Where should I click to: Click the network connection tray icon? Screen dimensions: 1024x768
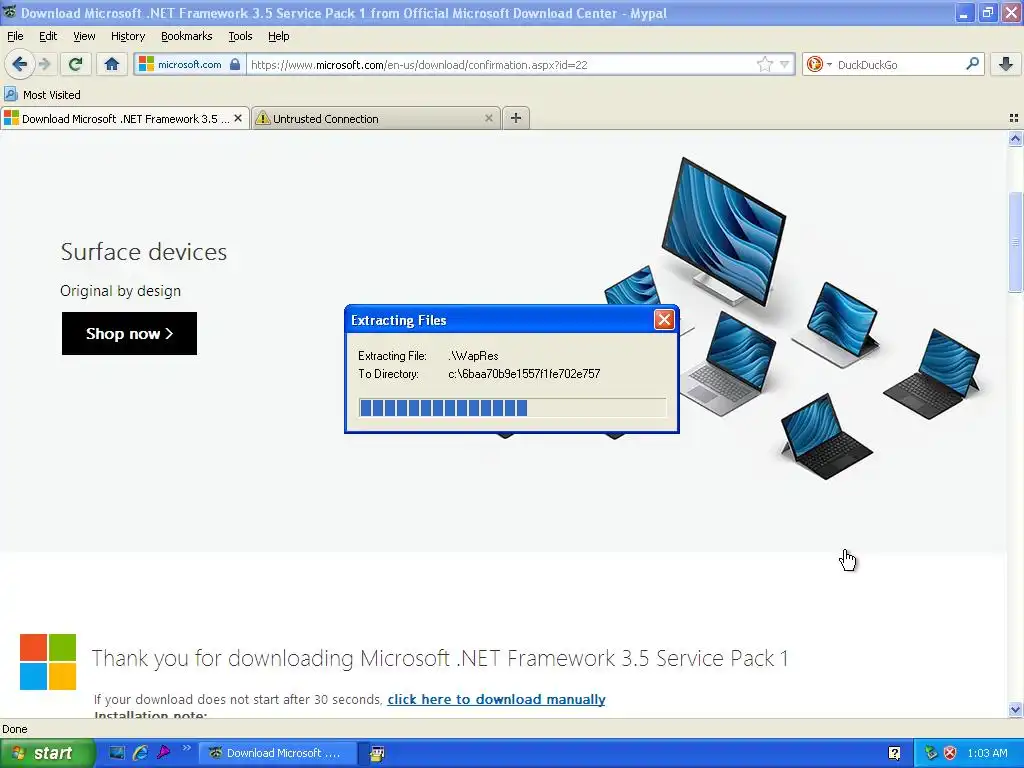[931, 753]
